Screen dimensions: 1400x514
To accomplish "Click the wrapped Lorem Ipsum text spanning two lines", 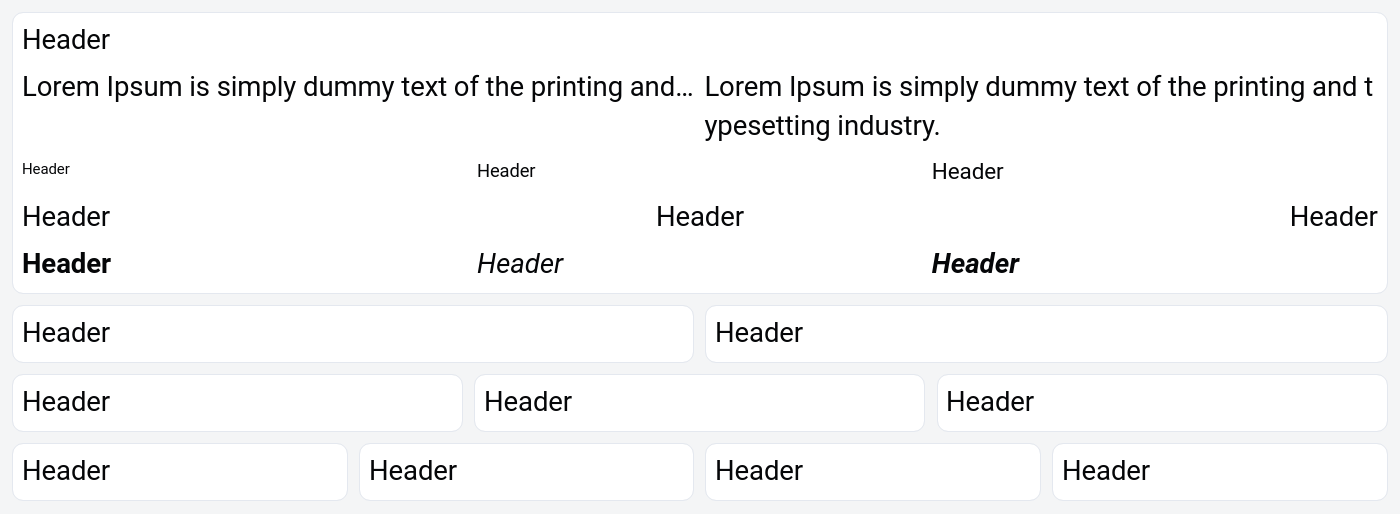I will click(x=1038, y=106).
